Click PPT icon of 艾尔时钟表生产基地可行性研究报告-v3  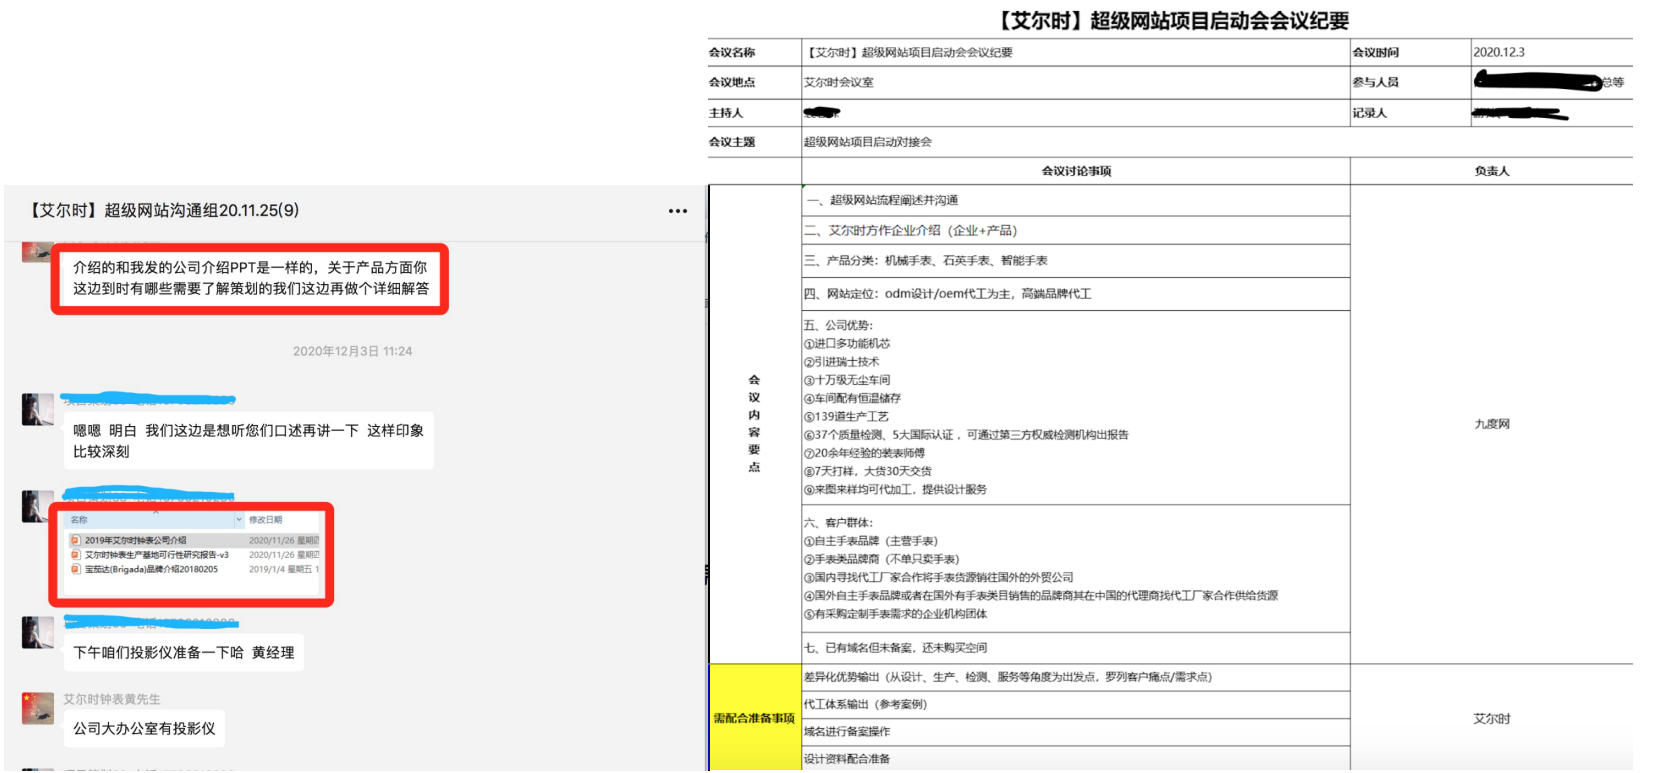75,555
